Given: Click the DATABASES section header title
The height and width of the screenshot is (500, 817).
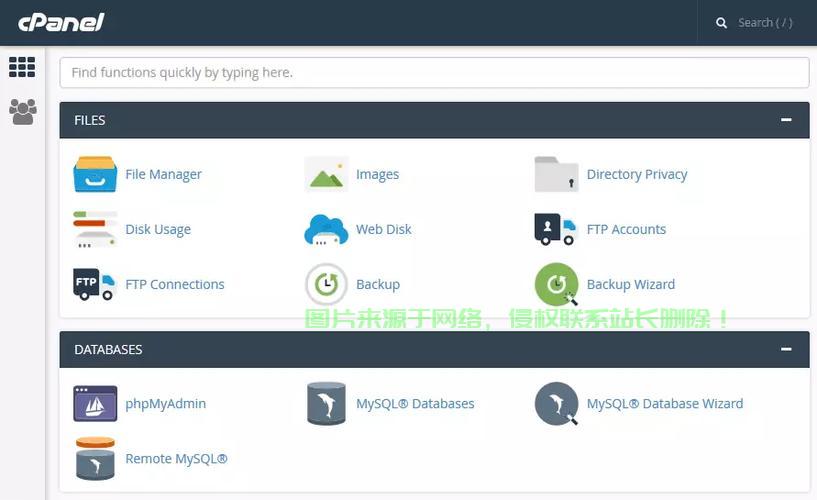Looking at the screenshot, I should [108, 349].
